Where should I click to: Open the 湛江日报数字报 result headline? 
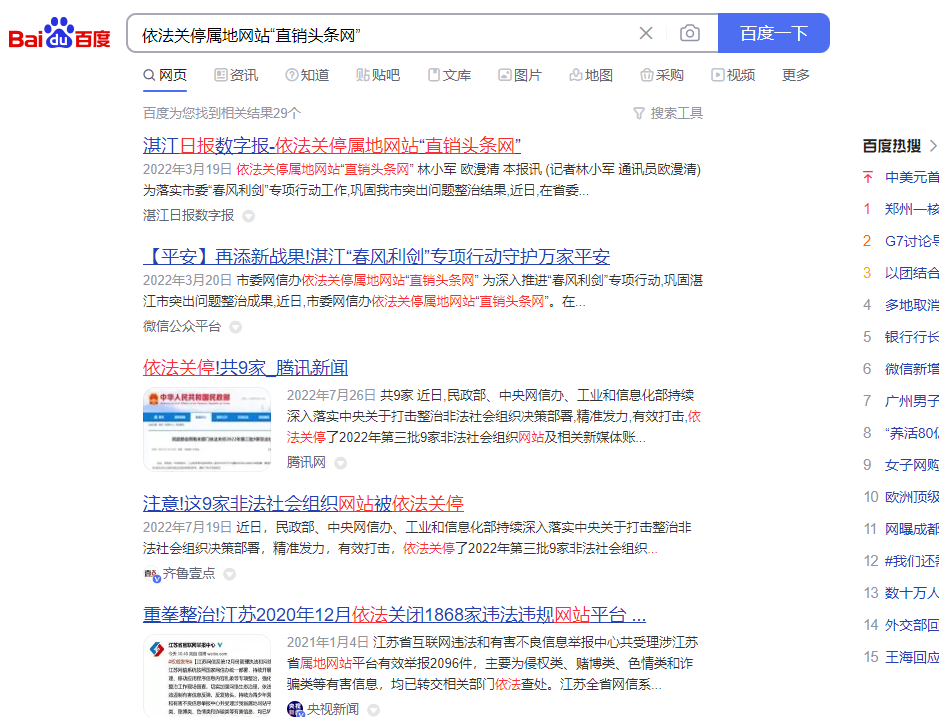click(x=332, y=146)
